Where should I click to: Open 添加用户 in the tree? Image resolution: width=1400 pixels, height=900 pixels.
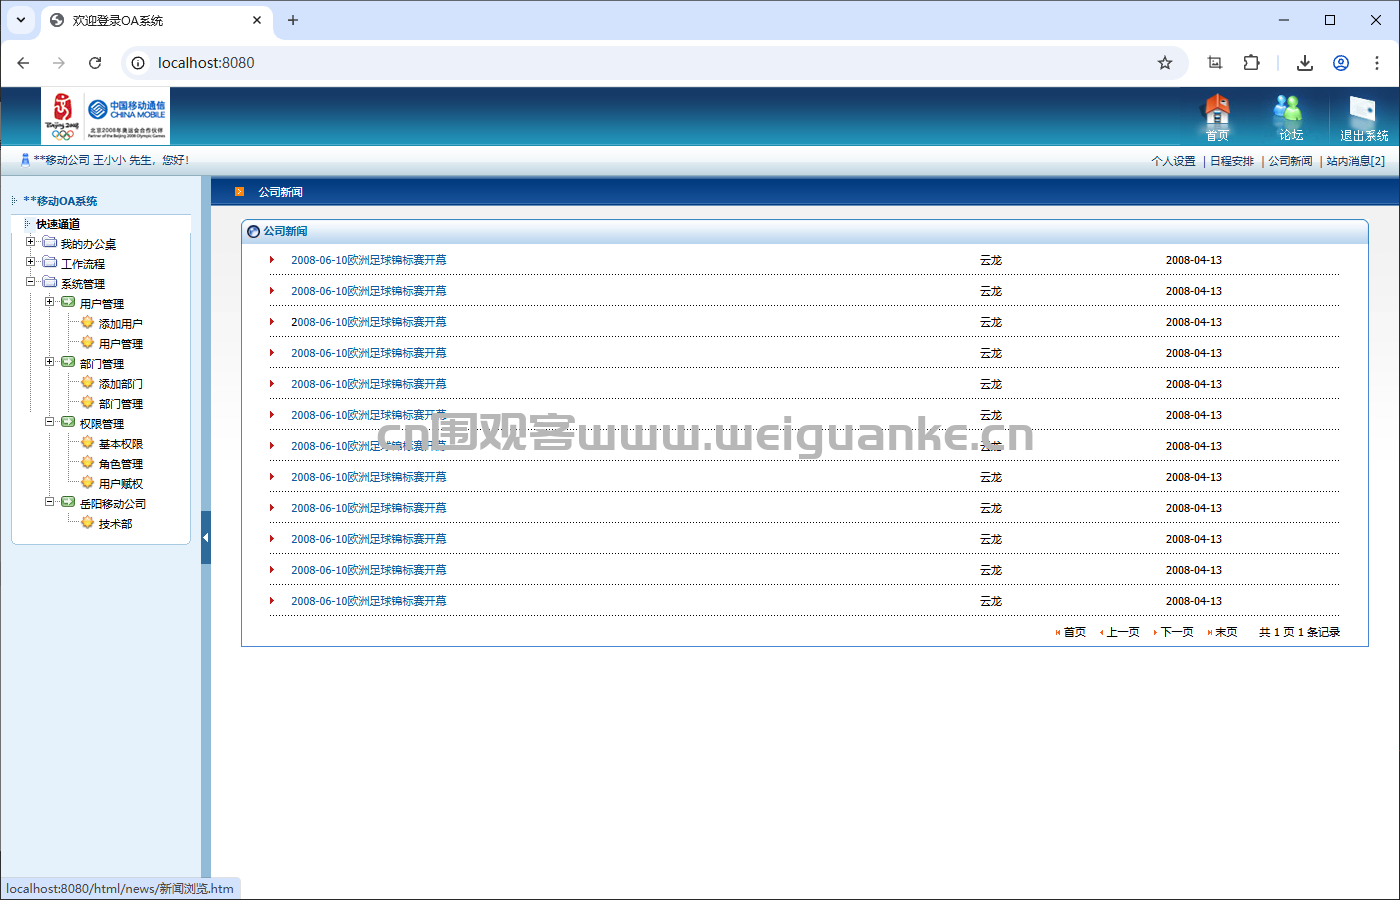[121, 324]
